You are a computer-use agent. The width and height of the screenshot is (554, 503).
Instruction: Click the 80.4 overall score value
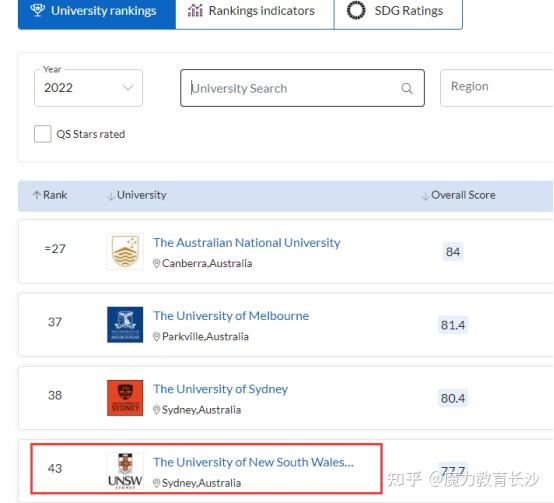pyautogui.click(x=453, y=398)
